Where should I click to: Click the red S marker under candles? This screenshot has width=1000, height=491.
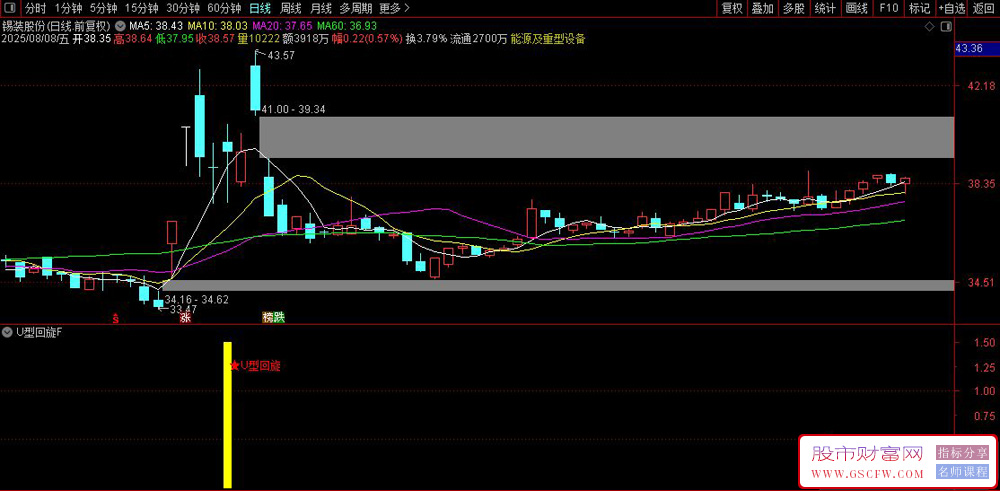coord(115,318)
